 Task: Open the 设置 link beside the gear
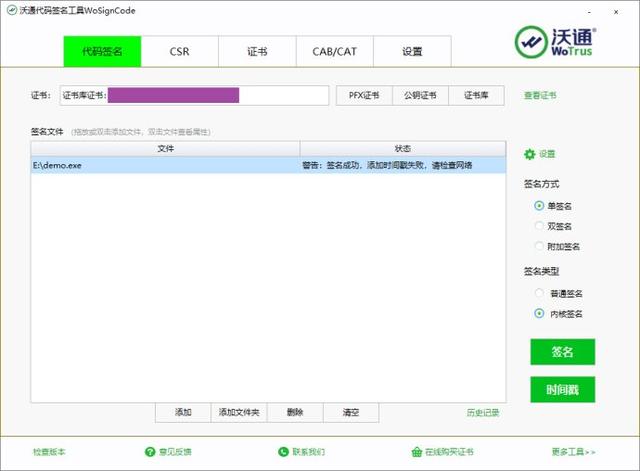pos(547,154)
